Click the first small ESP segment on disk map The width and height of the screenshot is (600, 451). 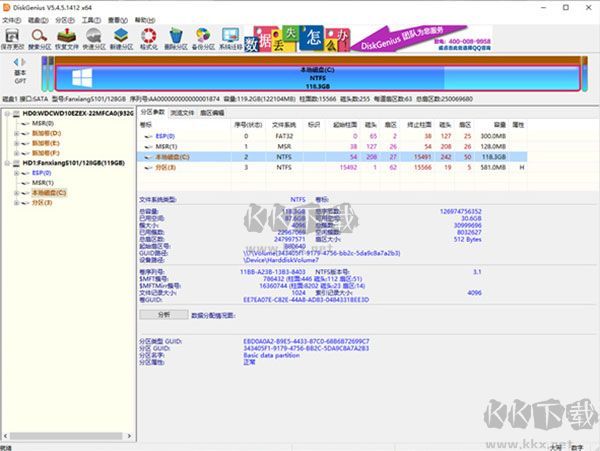coord(44,74)
